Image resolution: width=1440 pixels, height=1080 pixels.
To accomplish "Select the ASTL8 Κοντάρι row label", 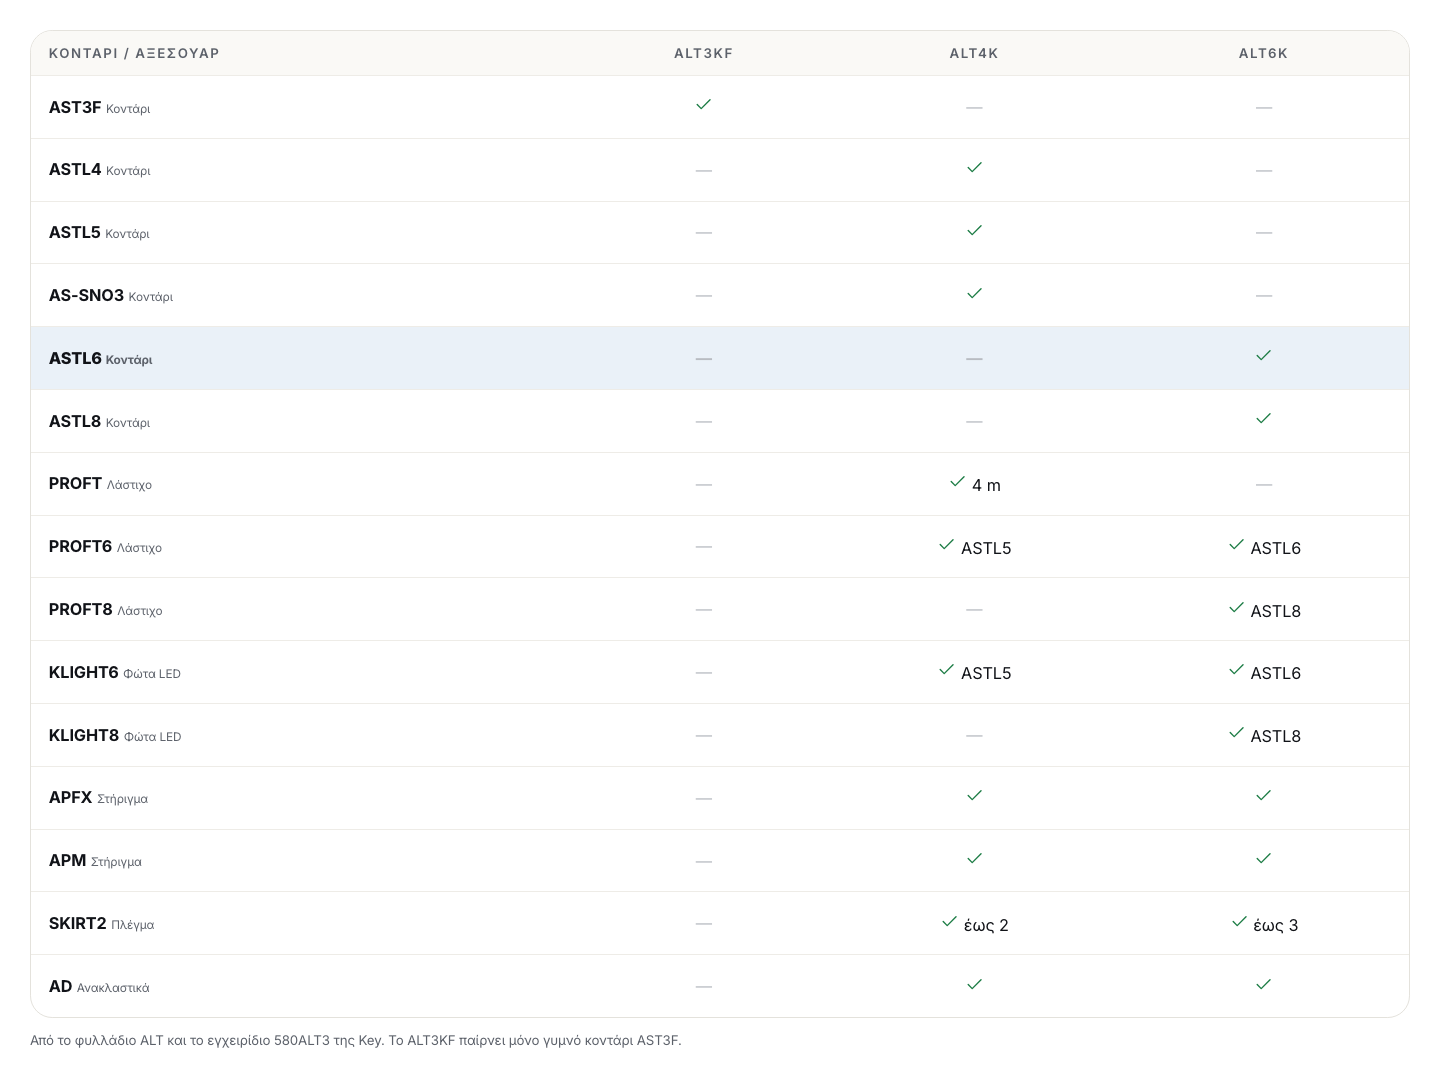I will pos(99,421).
